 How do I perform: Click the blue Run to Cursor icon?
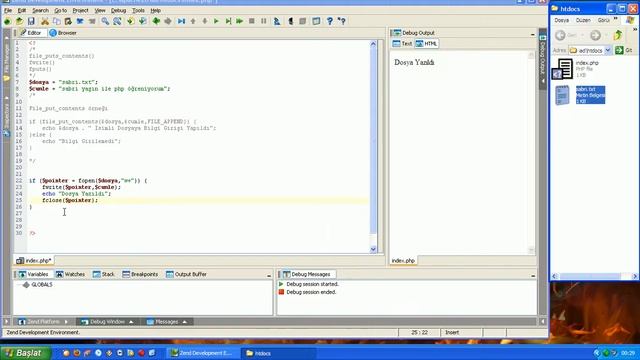pos(181,21)
